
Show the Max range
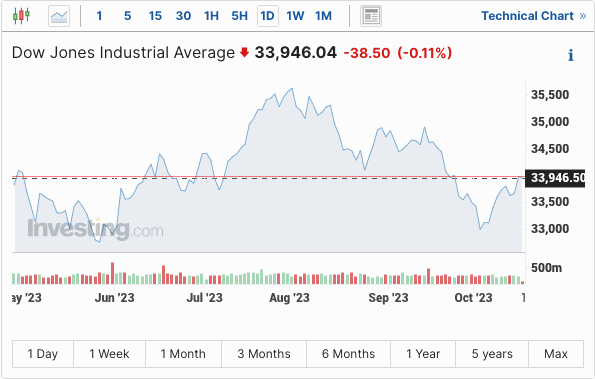pyautogui.click(x=556, y=354)
